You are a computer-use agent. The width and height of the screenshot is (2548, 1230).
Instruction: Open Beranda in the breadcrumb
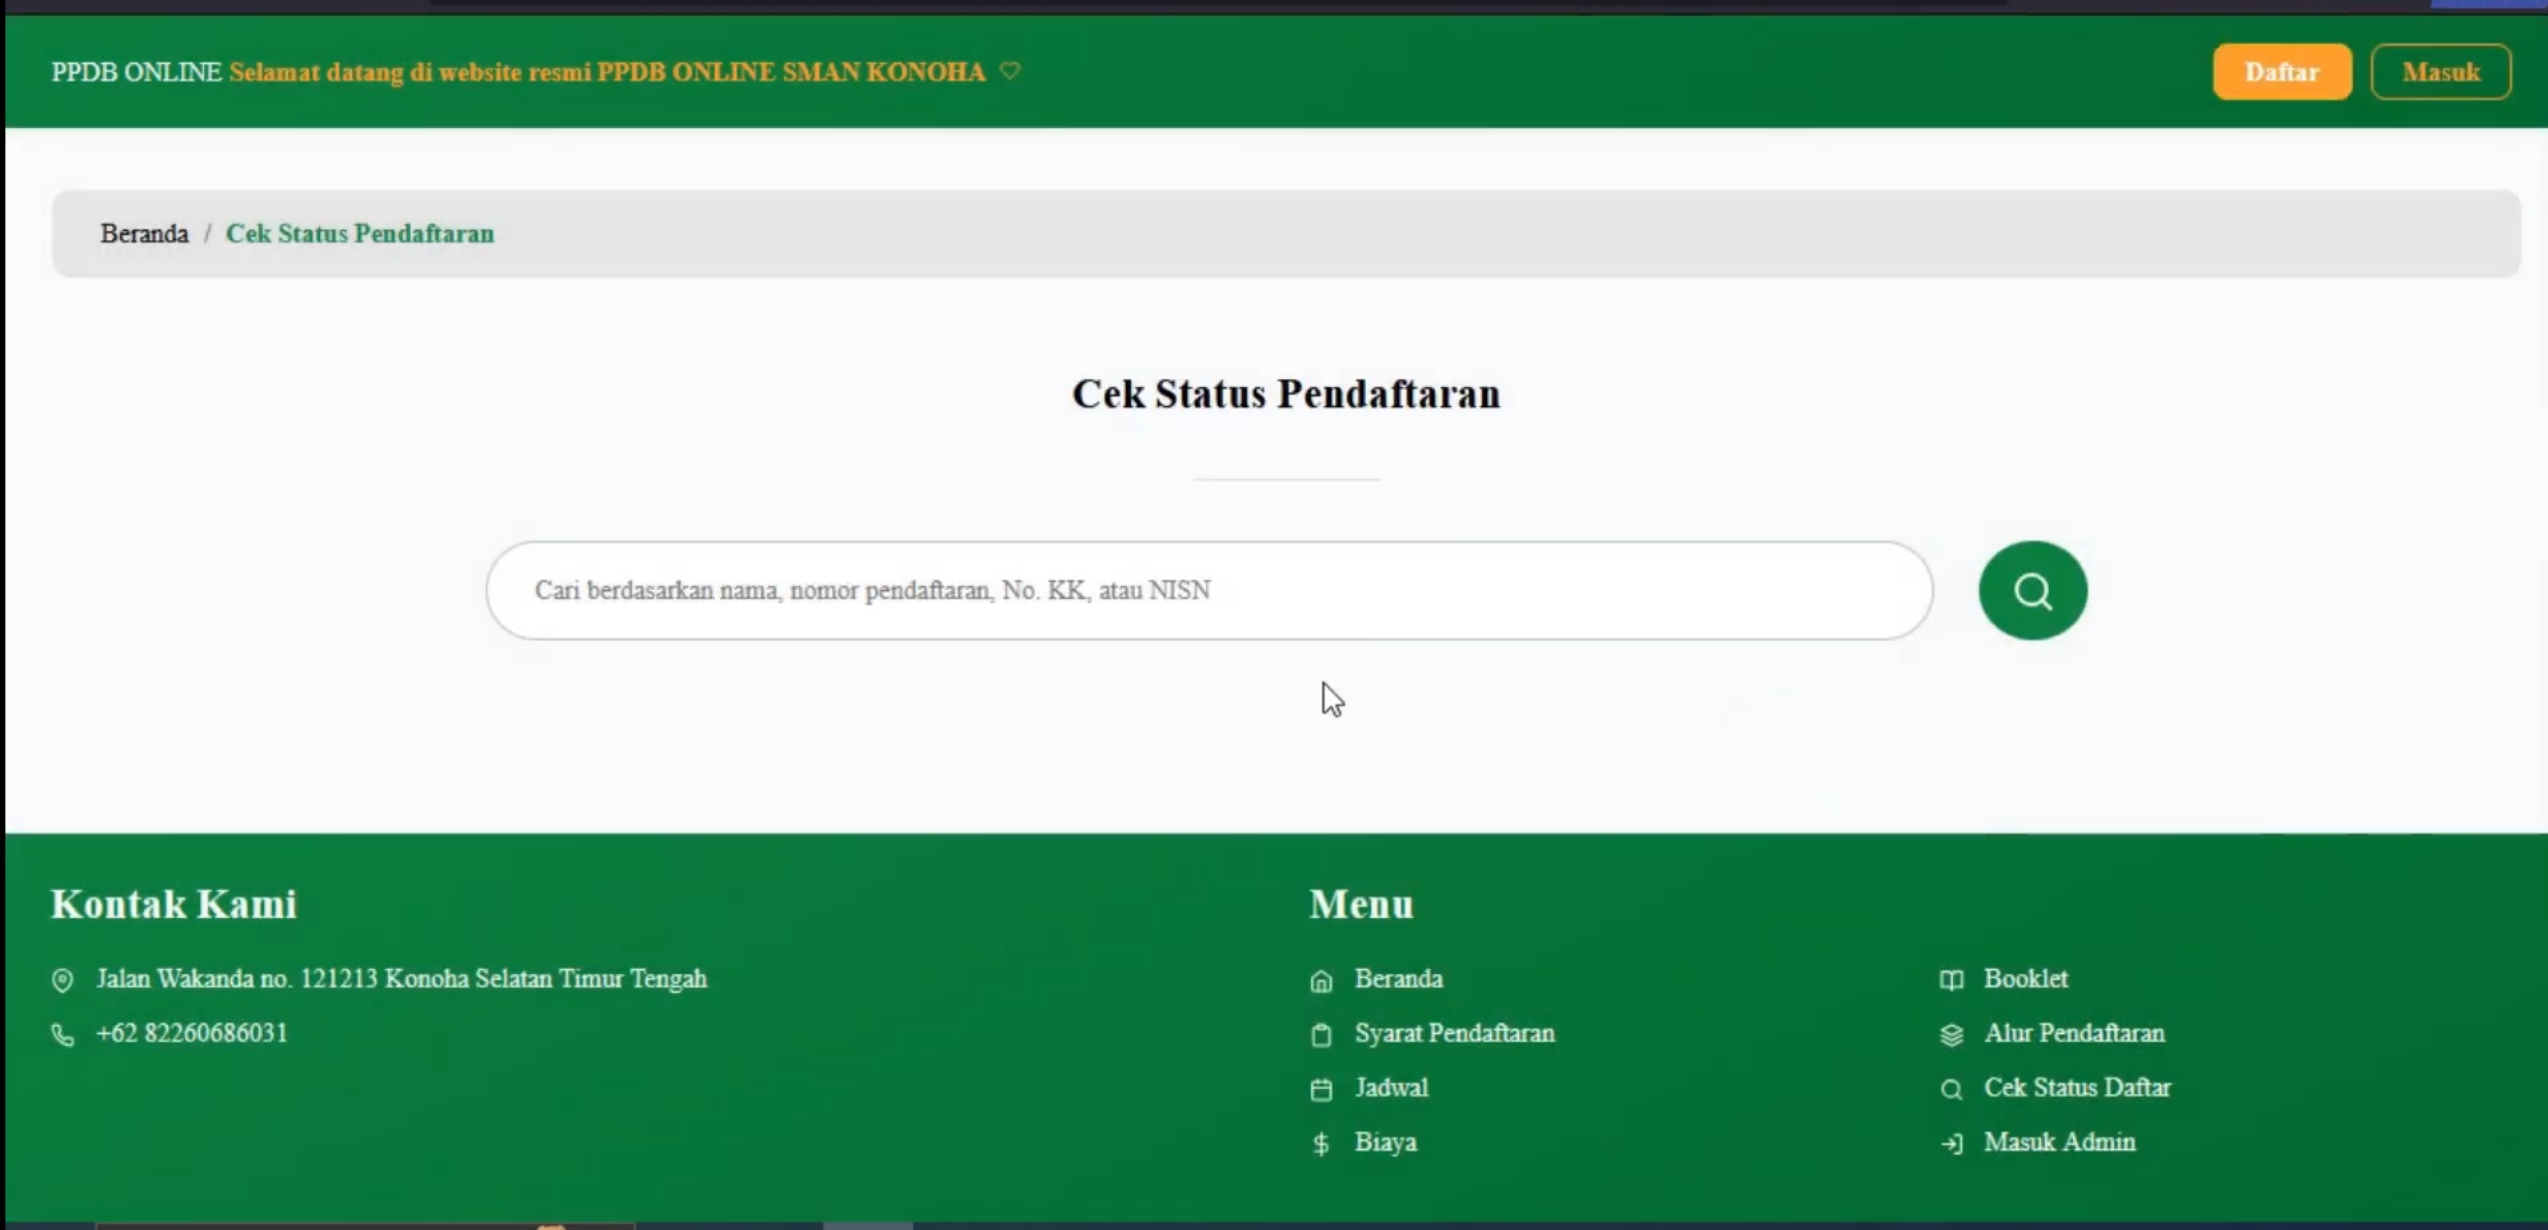[x=144, y=233]
